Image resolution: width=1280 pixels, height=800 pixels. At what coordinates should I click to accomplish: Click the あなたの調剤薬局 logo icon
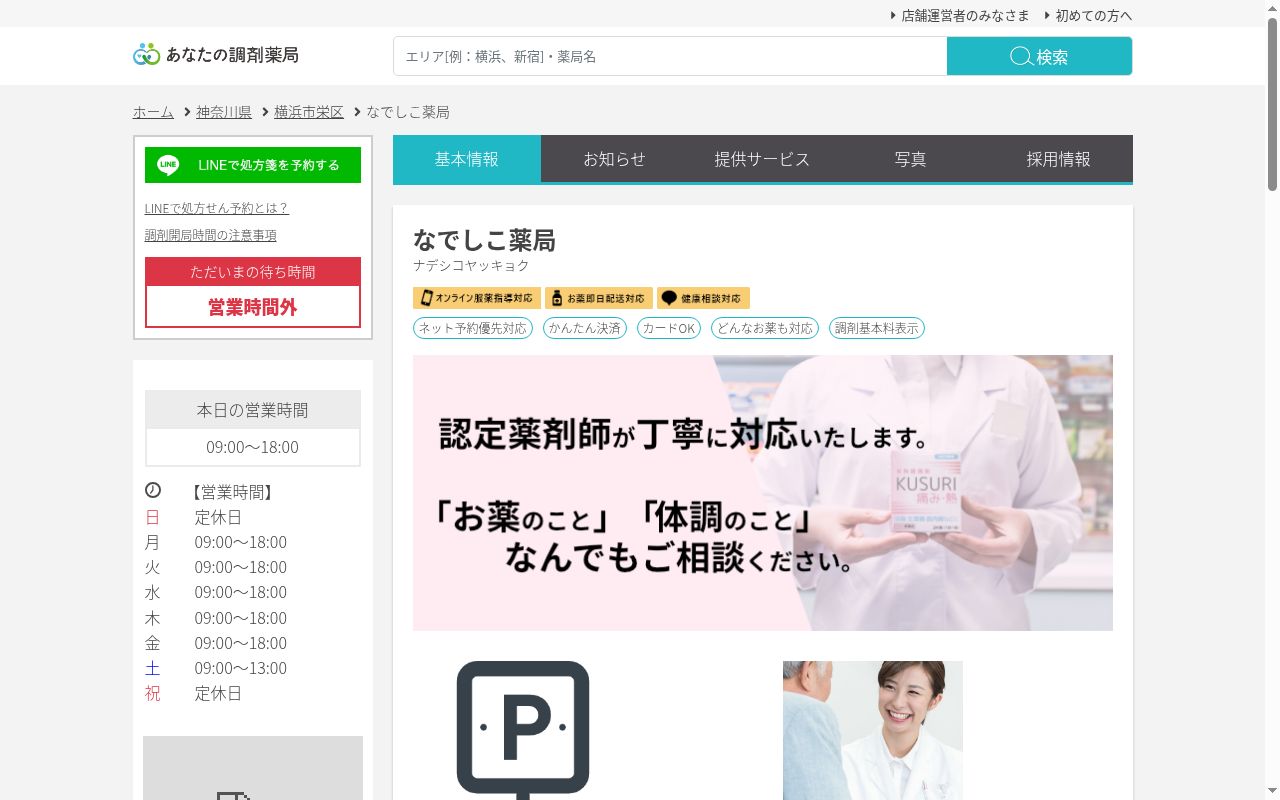[x=146, y=55]
